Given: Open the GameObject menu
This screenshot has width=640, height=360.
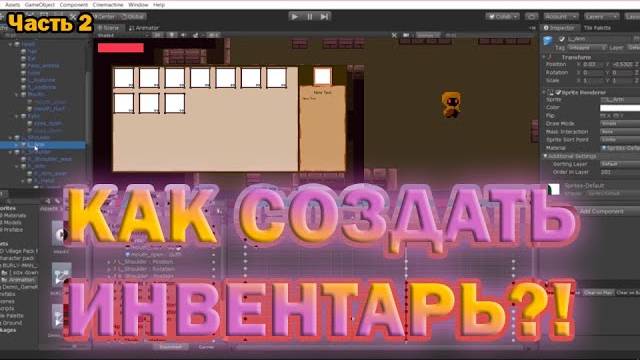Looking at the screenshot, I should [40, 5].
